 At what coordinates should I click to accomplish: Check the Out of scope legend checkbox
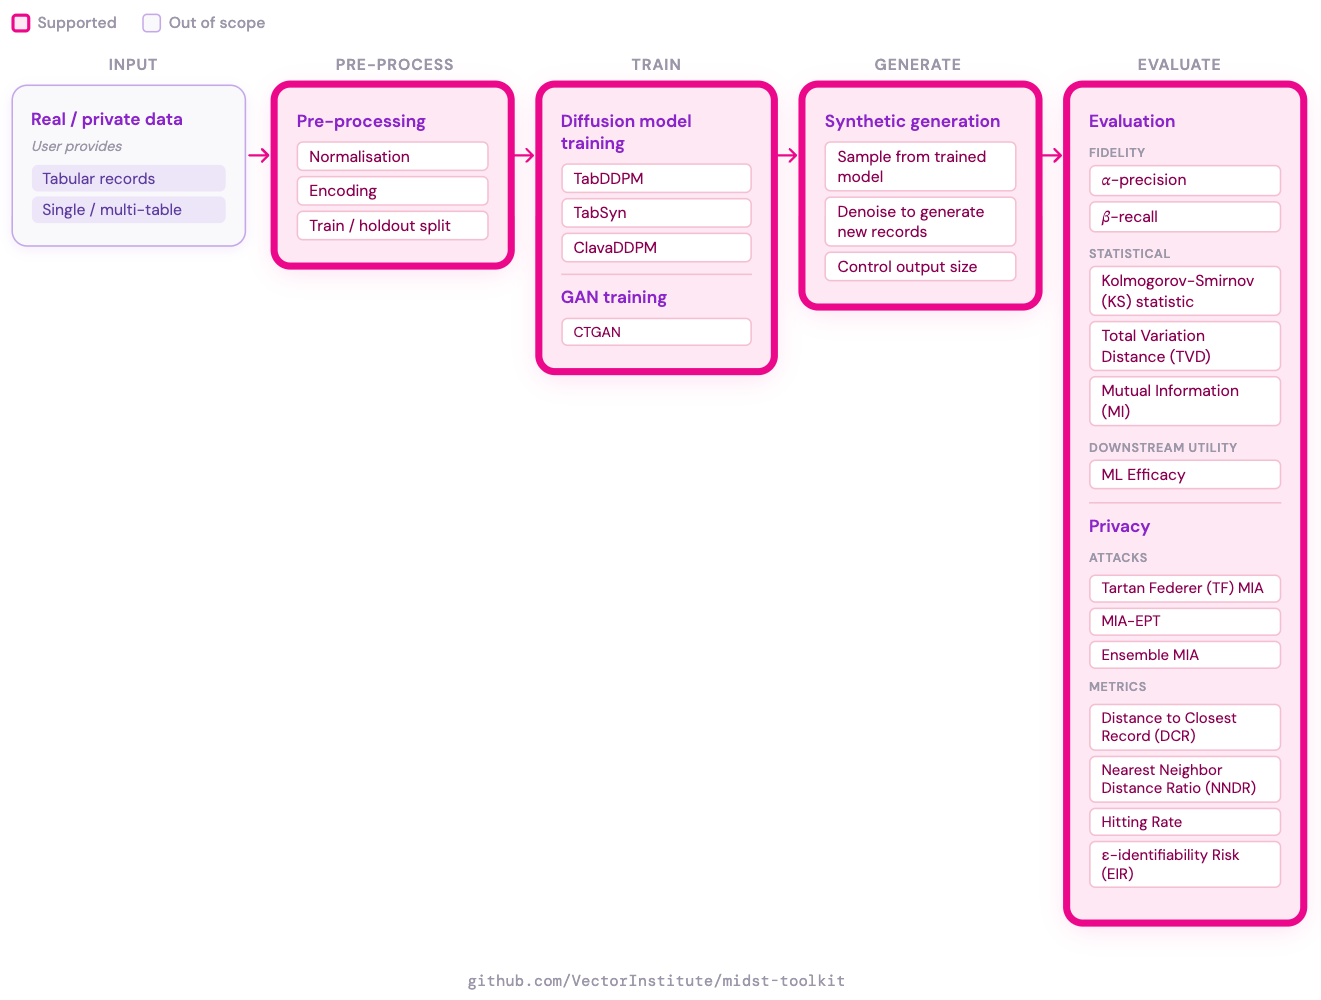click(151, 22)
